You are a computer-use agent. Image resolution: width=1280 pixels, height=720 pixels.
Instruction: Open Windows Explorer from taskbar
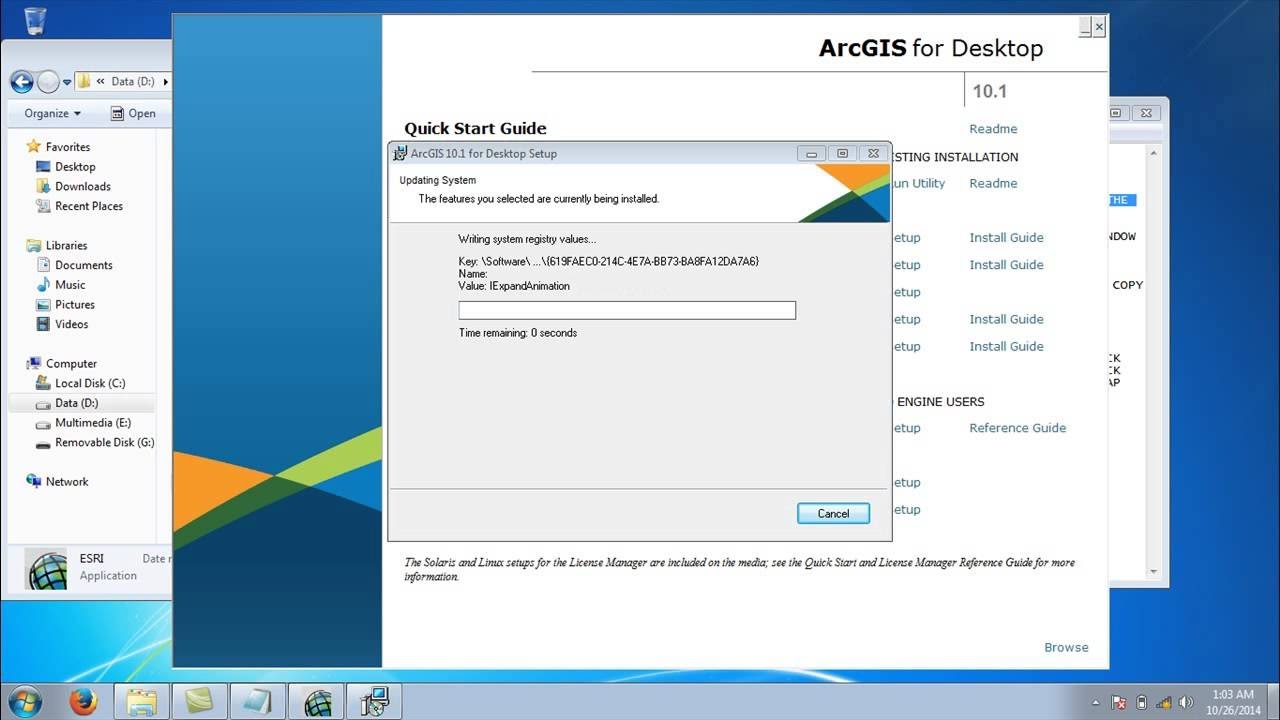142,701
